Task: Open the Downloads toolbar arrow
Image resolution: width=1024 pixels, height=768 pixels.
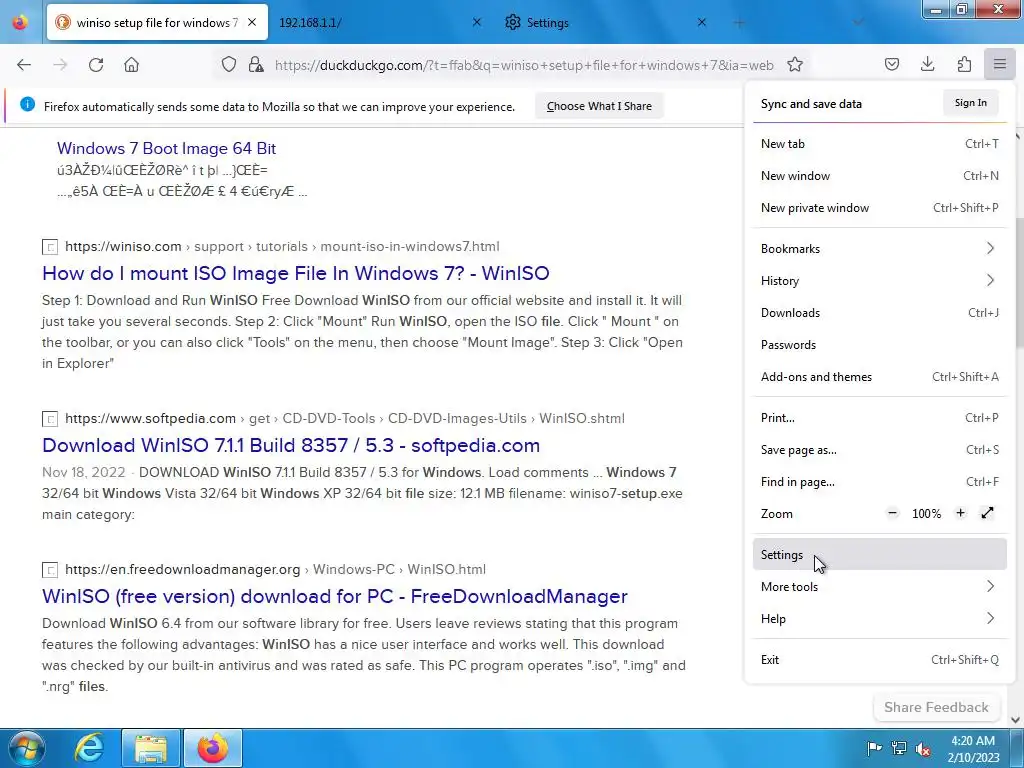Action: pyautogui.click(x=927, y=65)
